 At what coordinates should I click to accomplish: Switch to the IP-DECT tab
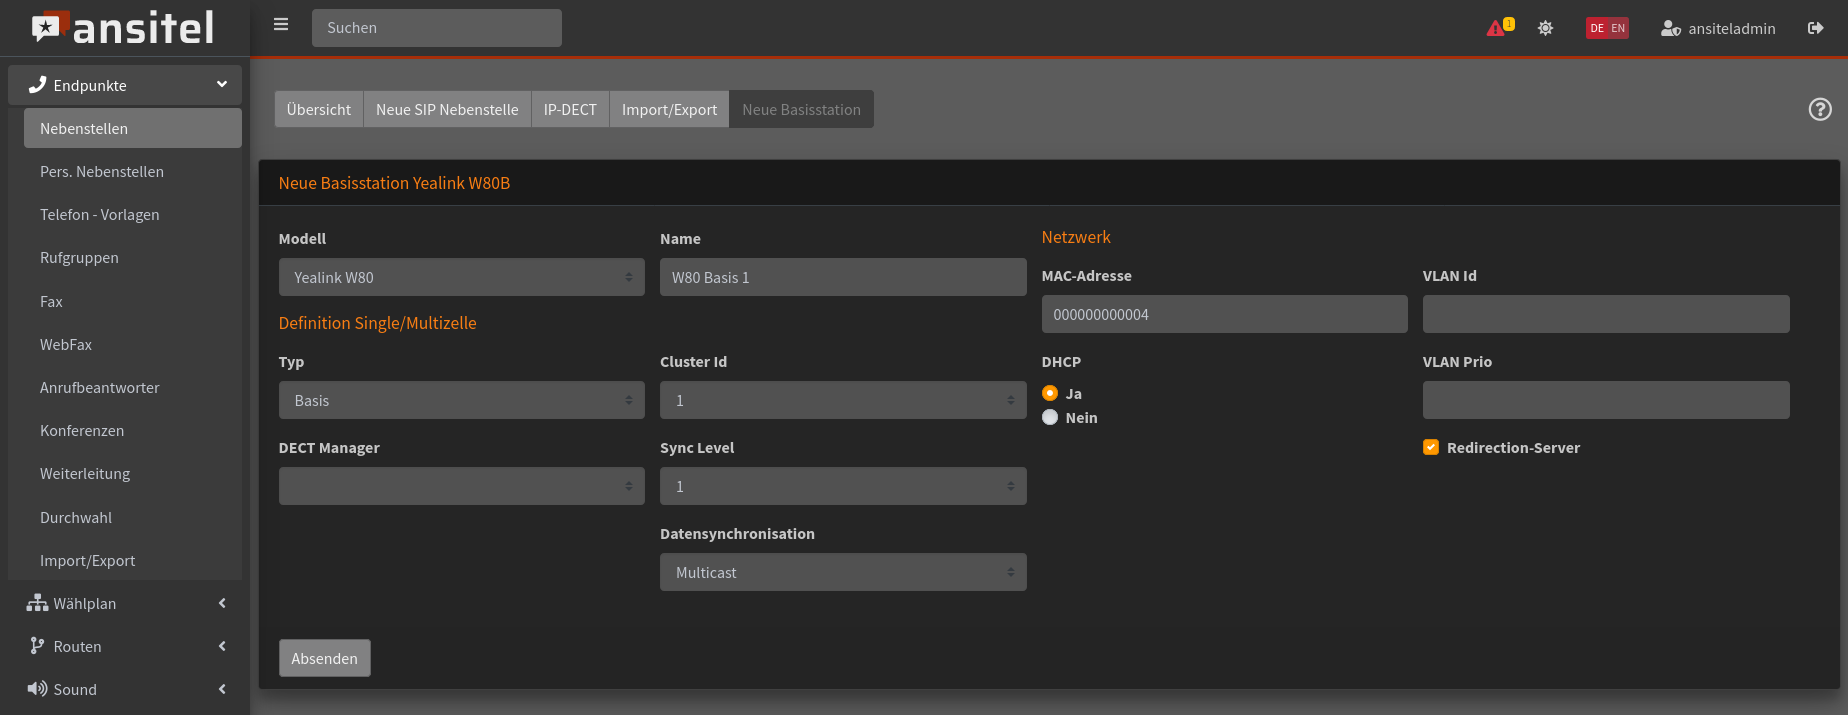[x=569, y=109]
